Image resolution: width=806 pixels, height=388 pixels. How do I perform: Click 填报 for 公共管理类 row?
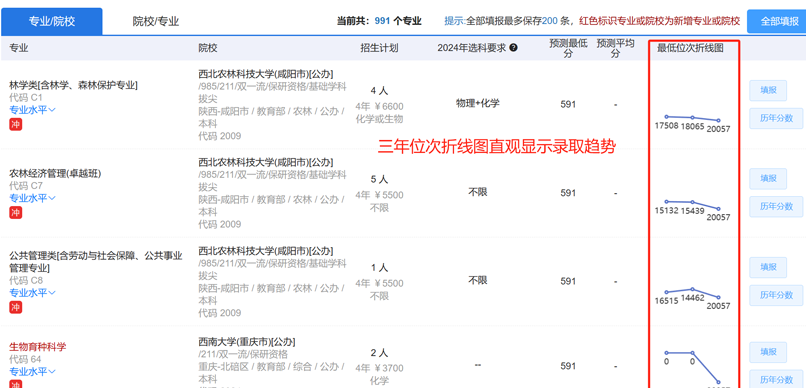(x=768, y=267)
